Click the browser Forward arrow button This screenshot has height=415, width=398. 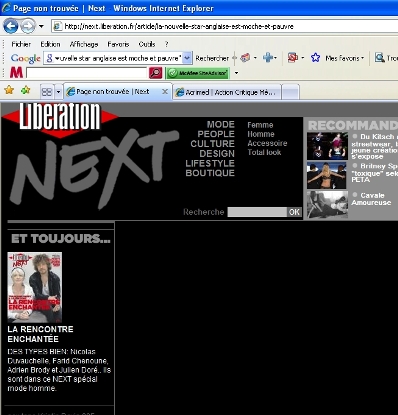point(28,26)
